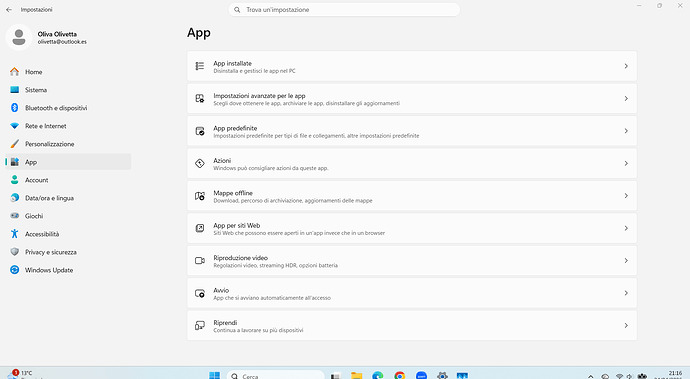Expand the App installate row chevron
Image resolution: width=690 pixels, height=379 pixels.
[626, 66]
